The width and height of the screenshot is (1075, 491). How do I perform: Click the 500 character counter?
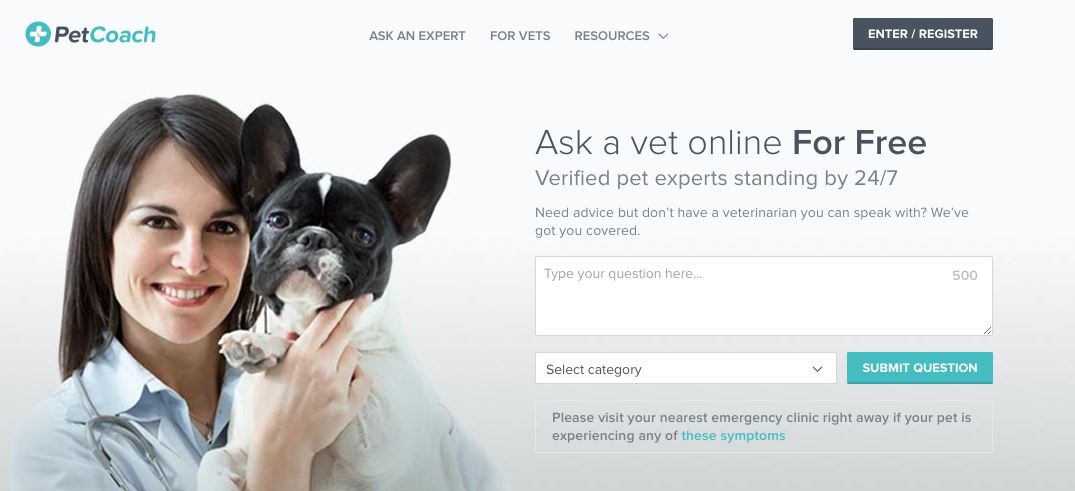pos(965,276)
